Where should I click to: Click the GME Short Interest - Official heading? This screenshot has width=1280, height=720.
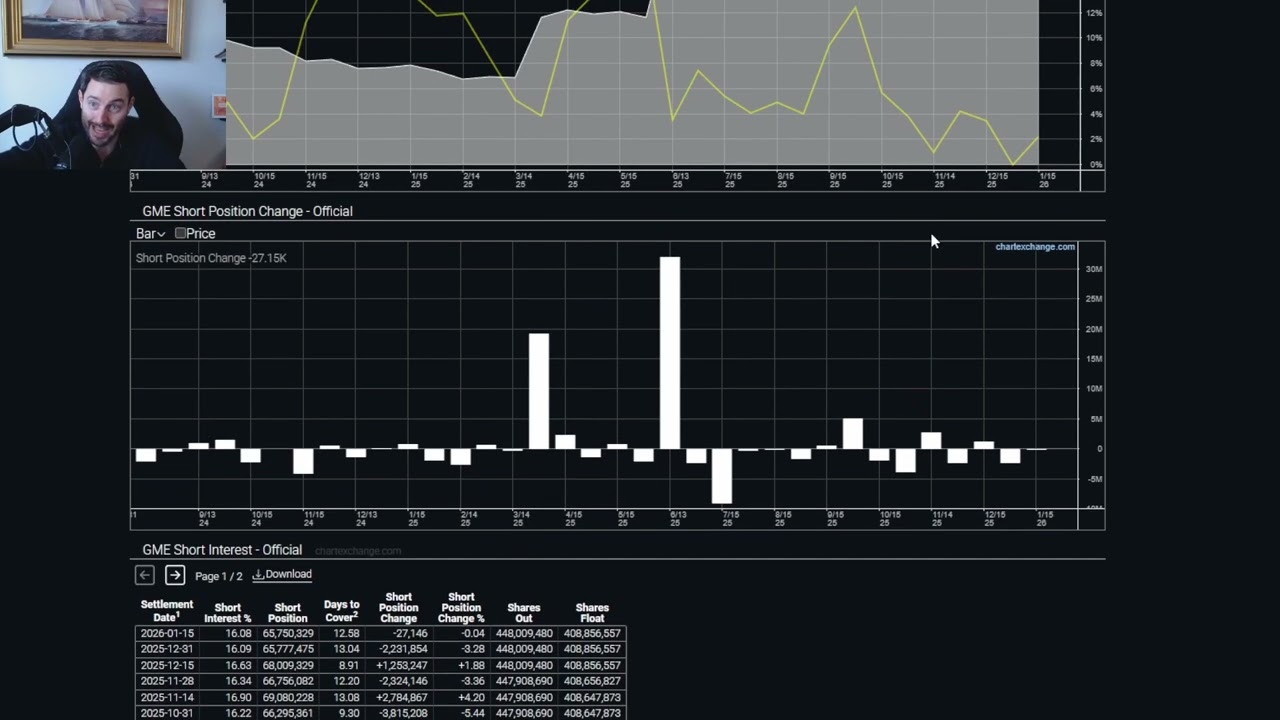click(222, 550)
